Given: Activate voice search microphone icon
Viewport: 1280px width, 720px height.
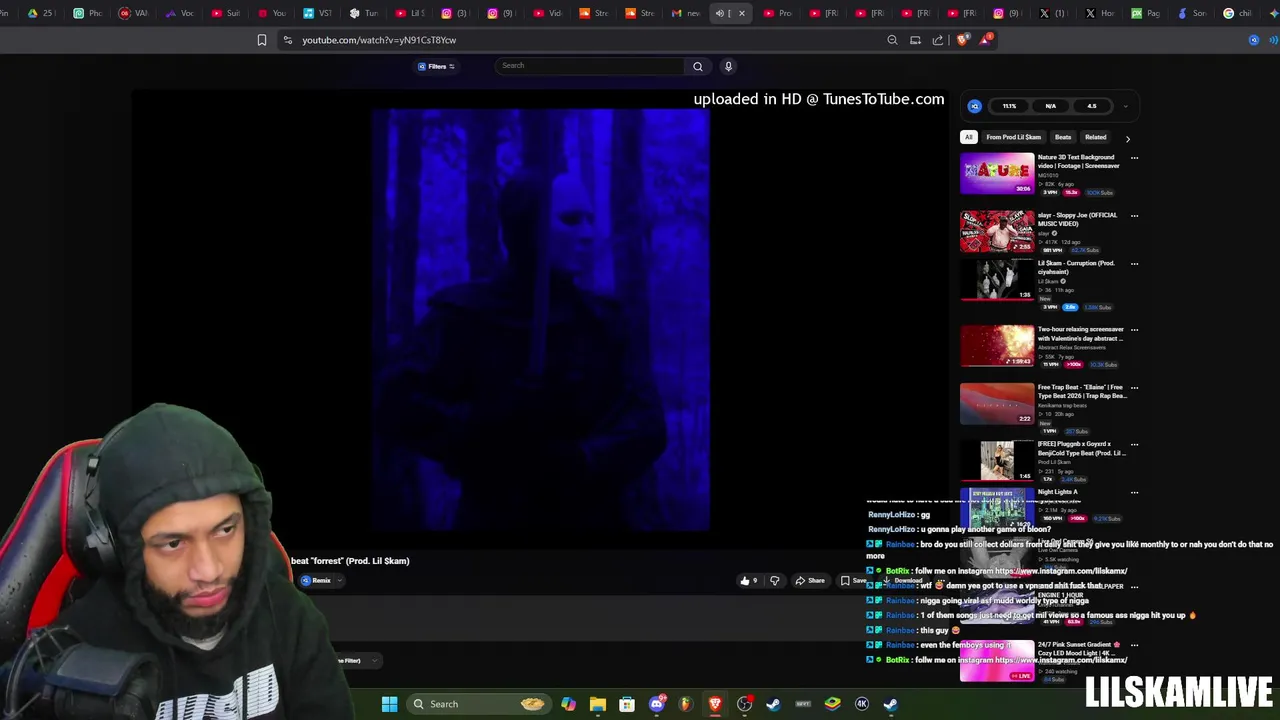Looking at the screenshot, I should coord(728,66).
